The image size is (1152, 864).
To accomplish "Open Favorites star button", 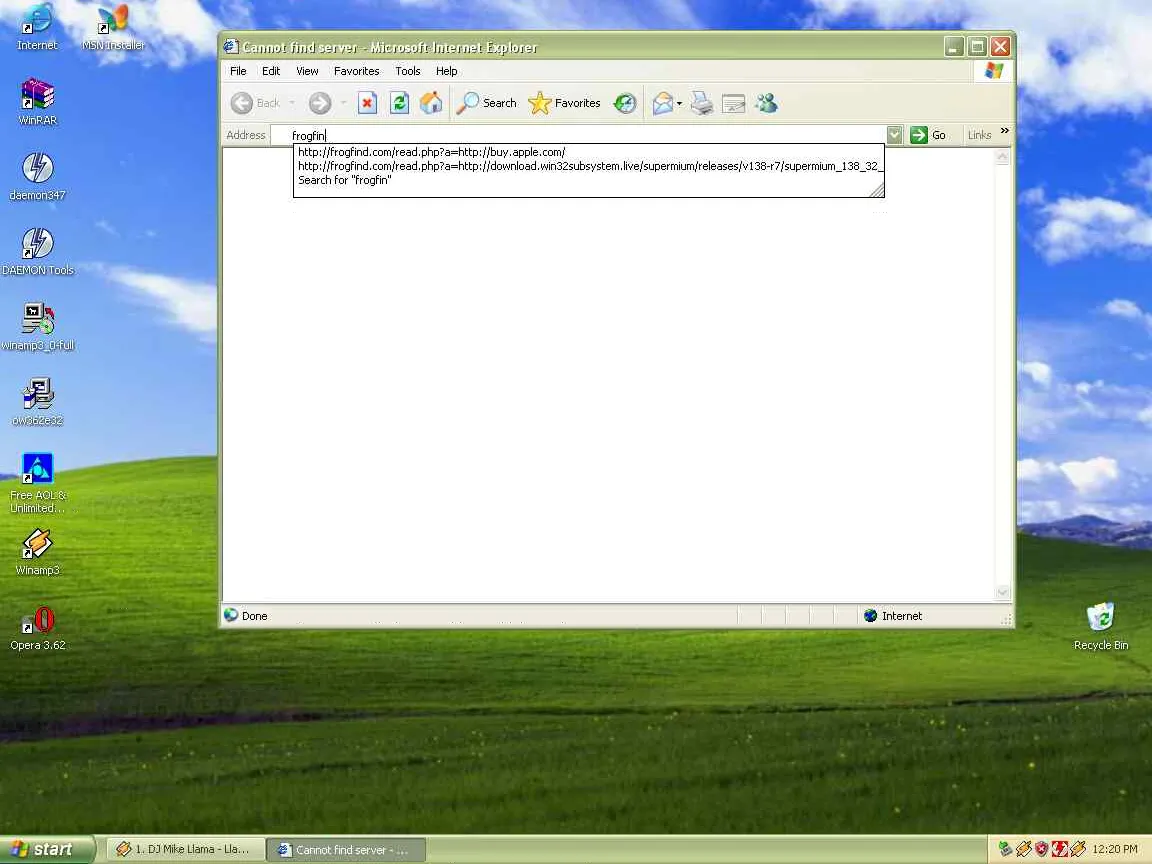I will [x=564, y=103].
